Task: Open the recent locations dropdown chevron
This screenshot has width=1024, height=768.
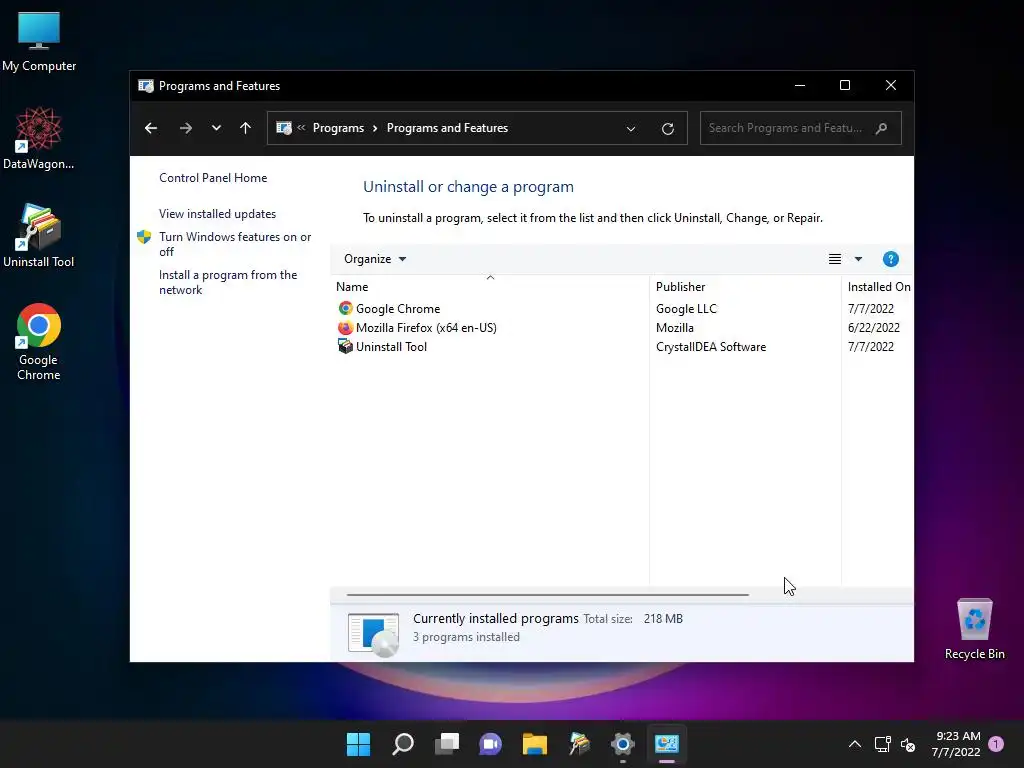Action: (216, 128)
